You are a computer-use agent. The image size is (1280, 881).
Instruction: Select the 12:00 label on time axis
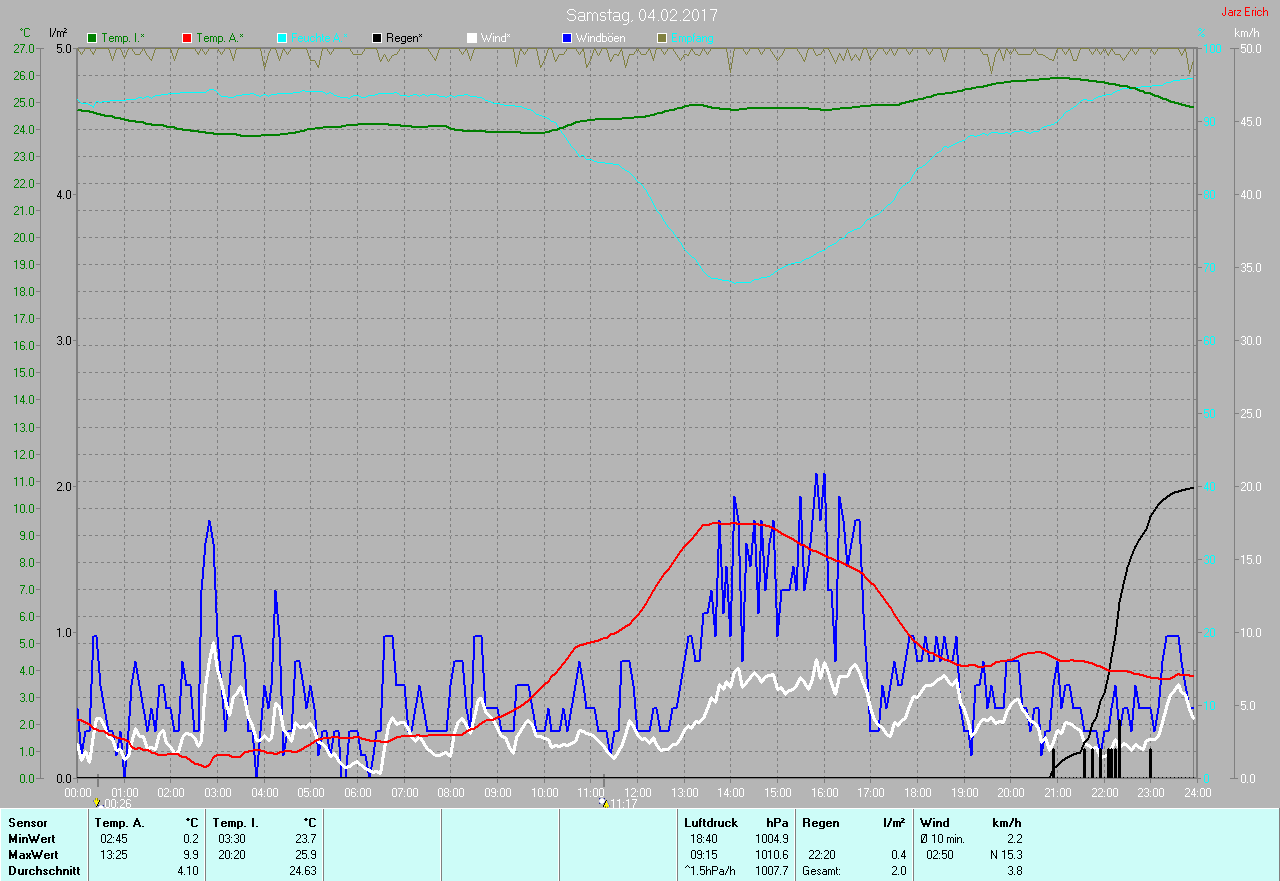[x=637, y=793]
